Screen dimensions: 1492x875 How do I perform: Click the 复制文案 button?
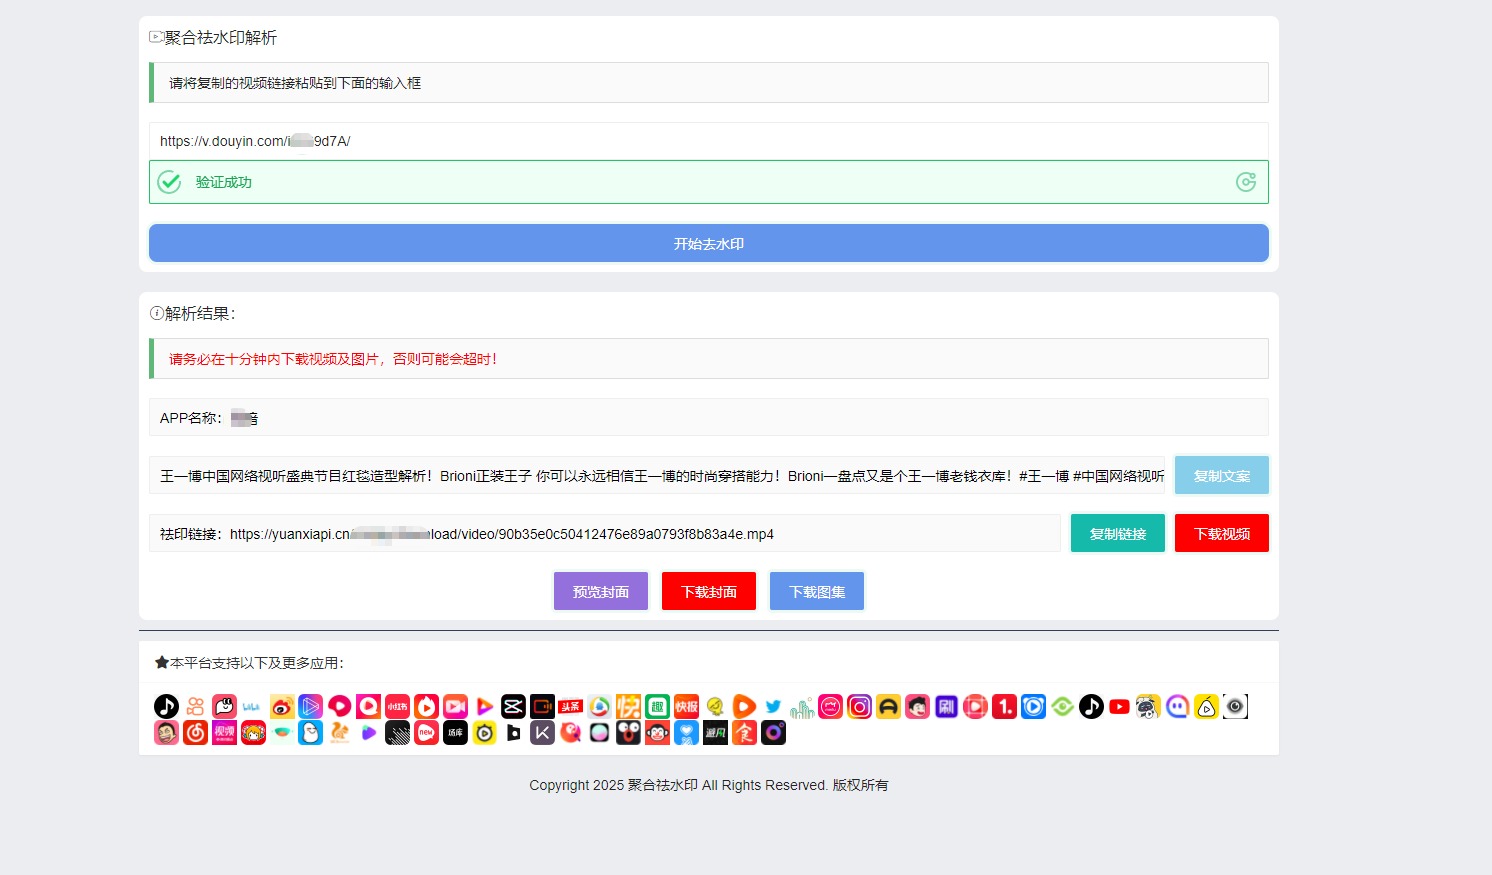click(1221, 475)
